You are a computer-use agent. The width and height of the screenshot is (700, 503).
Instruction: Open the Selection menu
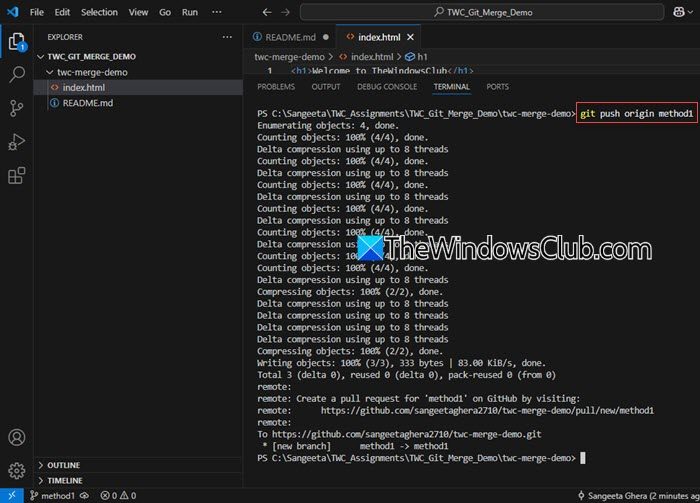[x=99, y=12]
